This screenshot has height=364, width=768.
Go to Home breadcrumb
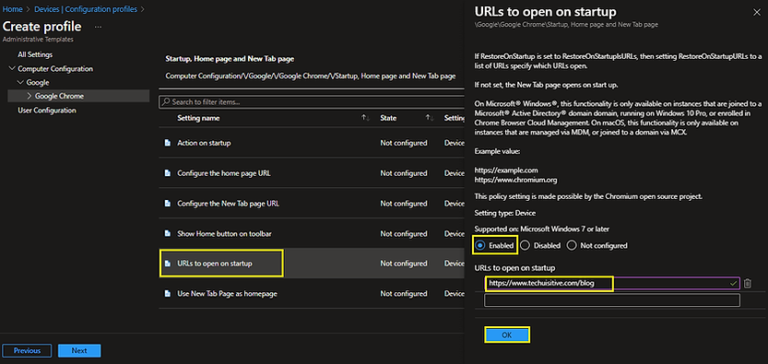click(x=12, y=9)
